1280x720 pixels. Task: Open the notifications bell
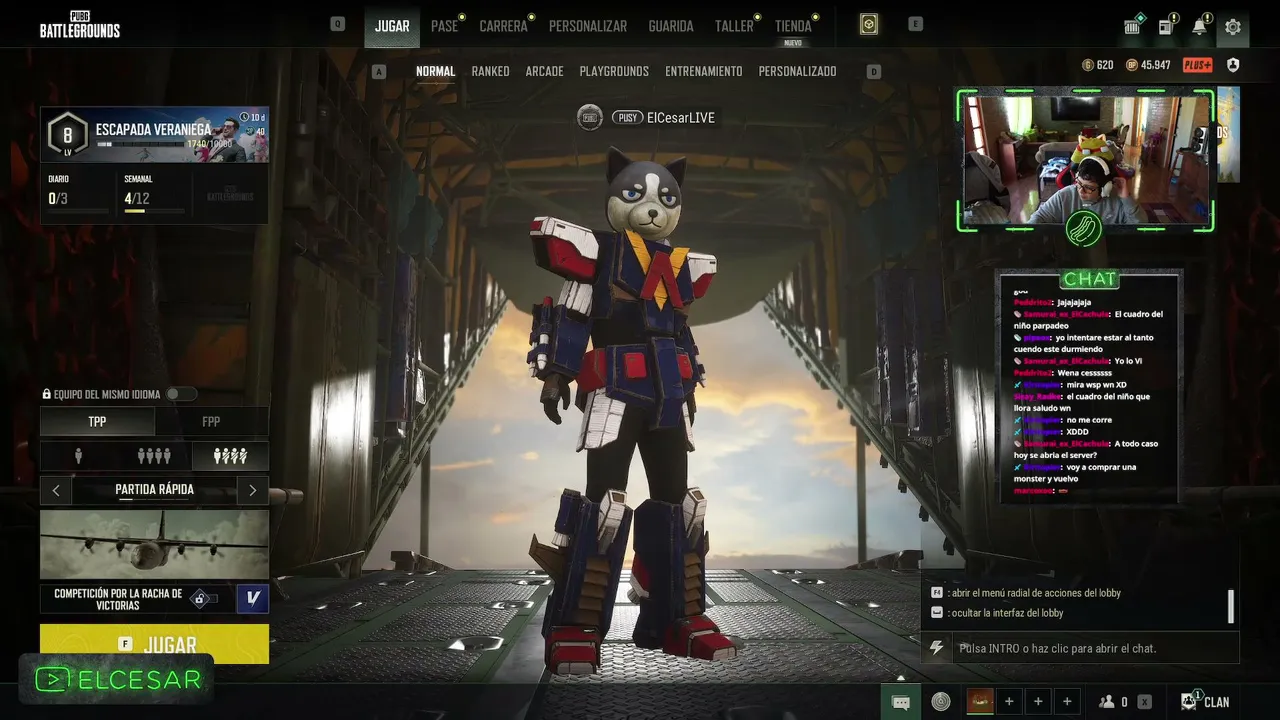coord(1199,27)
